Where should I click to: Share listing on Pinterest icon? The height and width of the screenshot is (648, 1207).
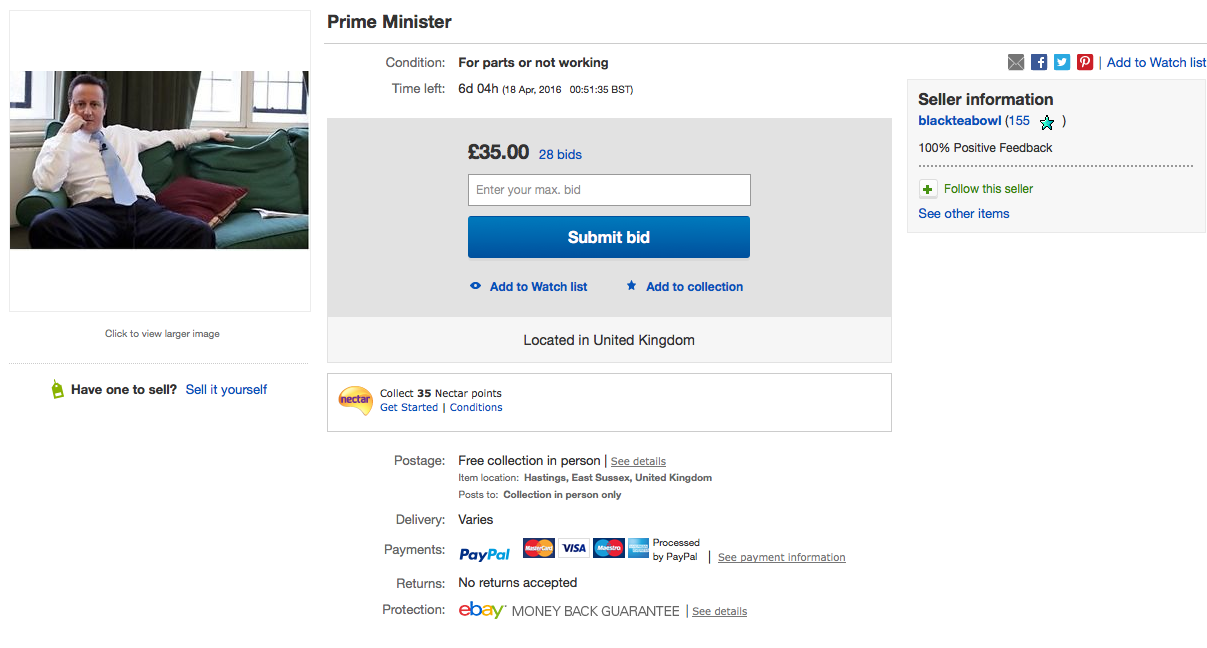point(1085,62)
